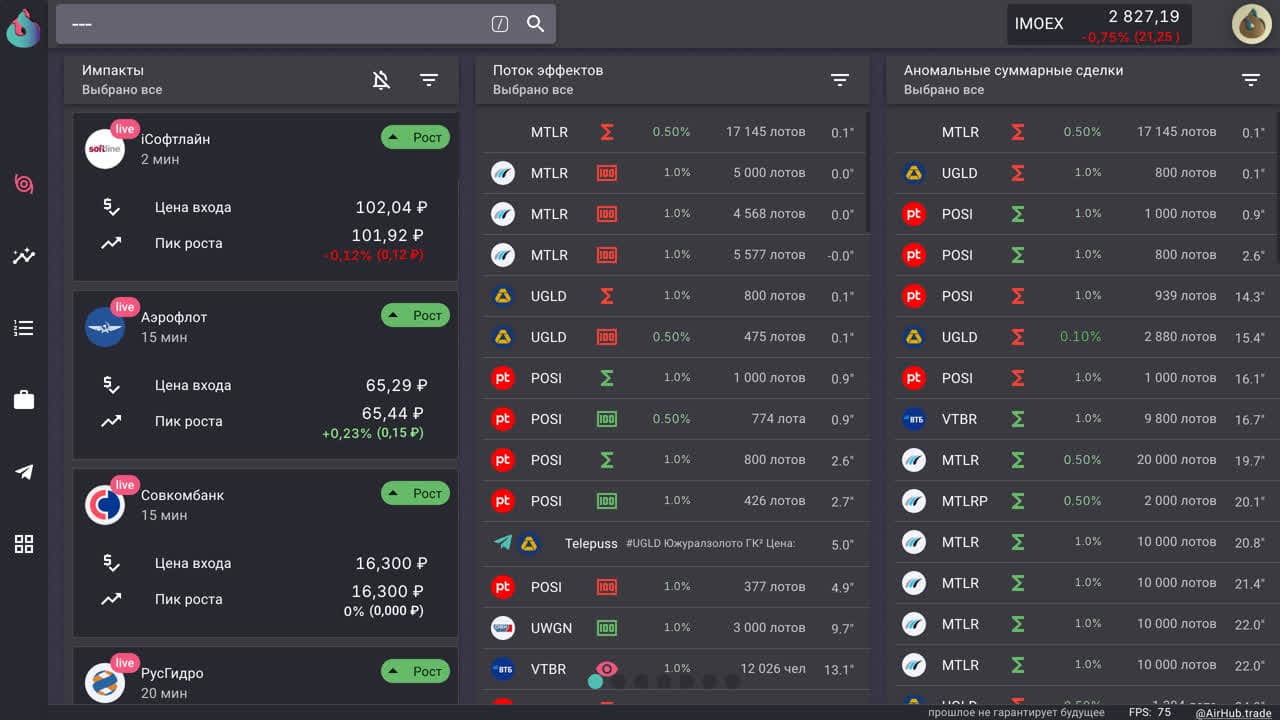The image size is (1280, 720).
Task: Click Рост badge on Аэрофлот card
Action: coord(415,315)
